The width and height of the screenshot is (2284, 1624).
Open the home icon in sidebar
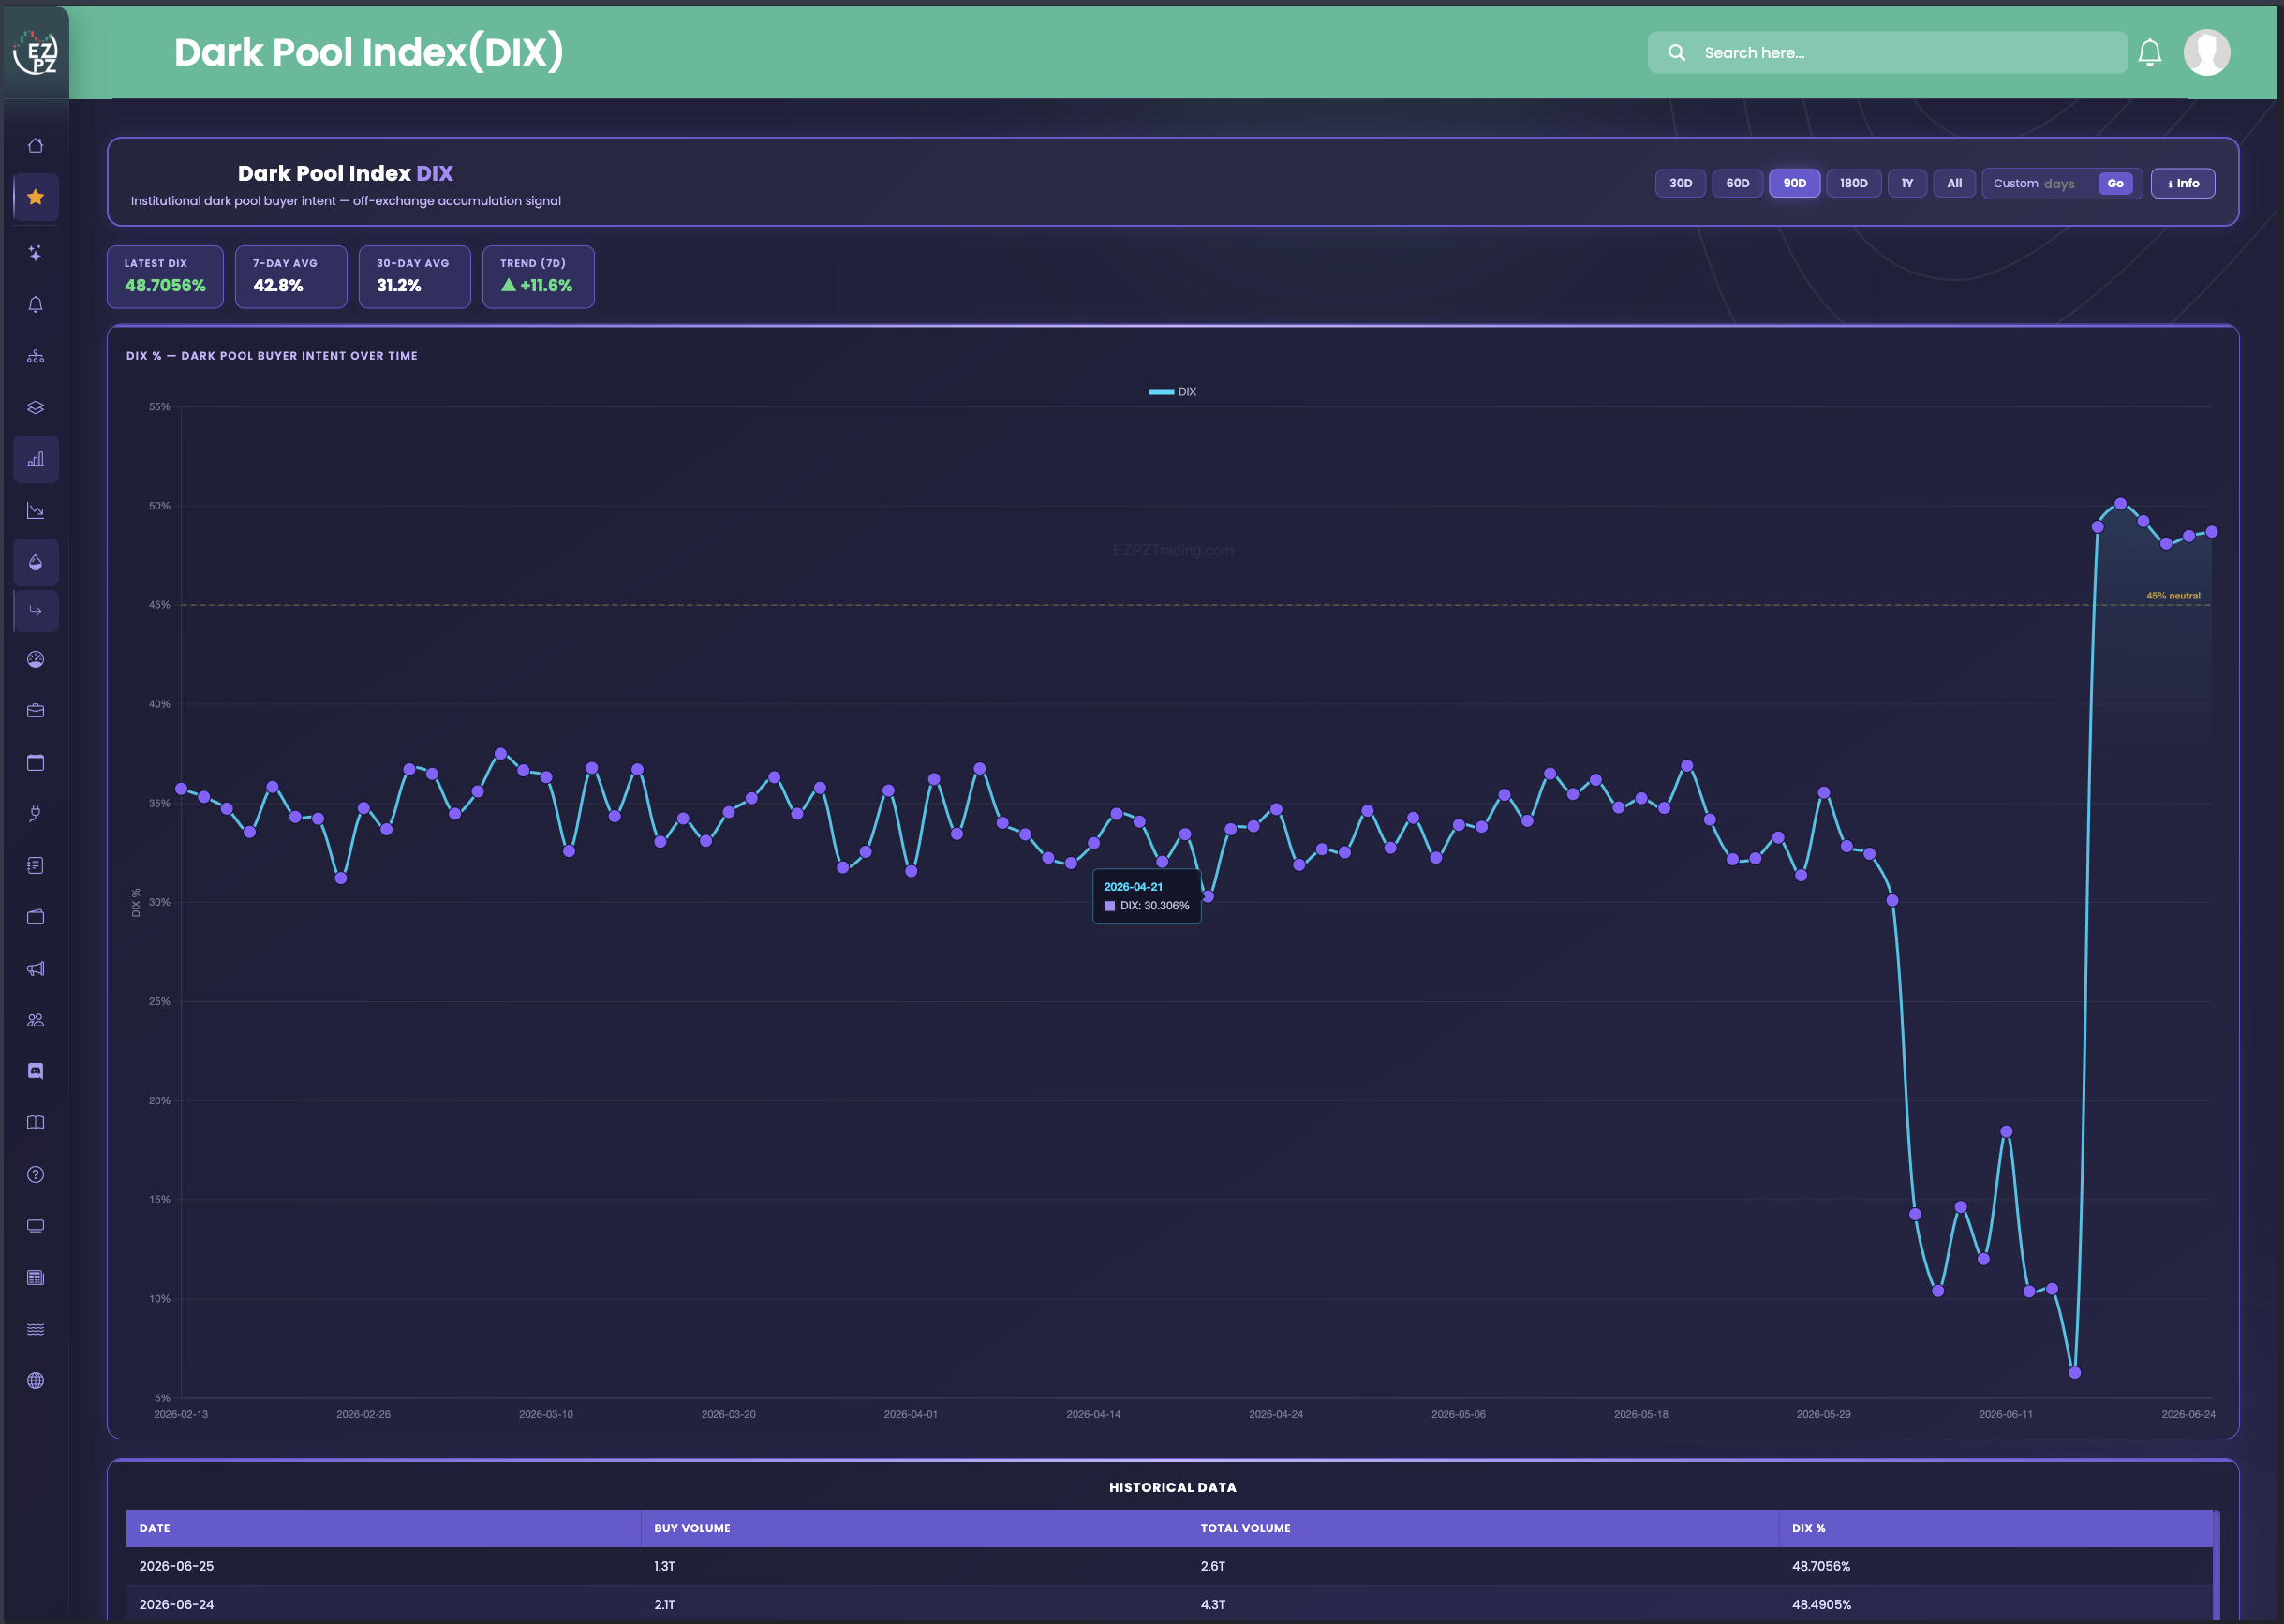tap(36, 146)
